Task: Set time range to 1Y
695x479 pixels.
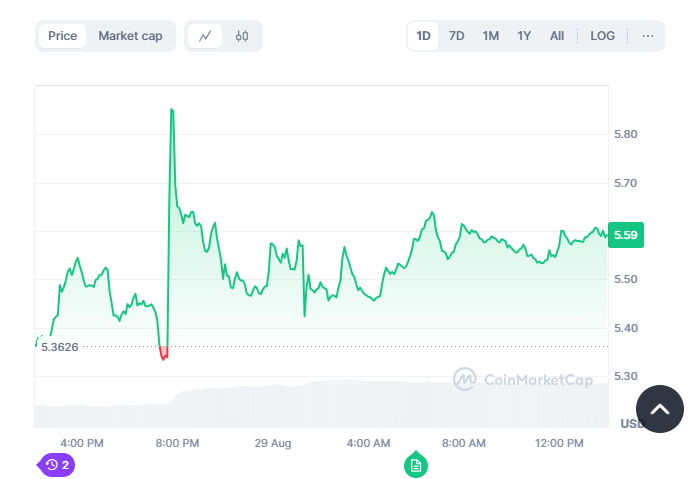Action: point(524,36)
